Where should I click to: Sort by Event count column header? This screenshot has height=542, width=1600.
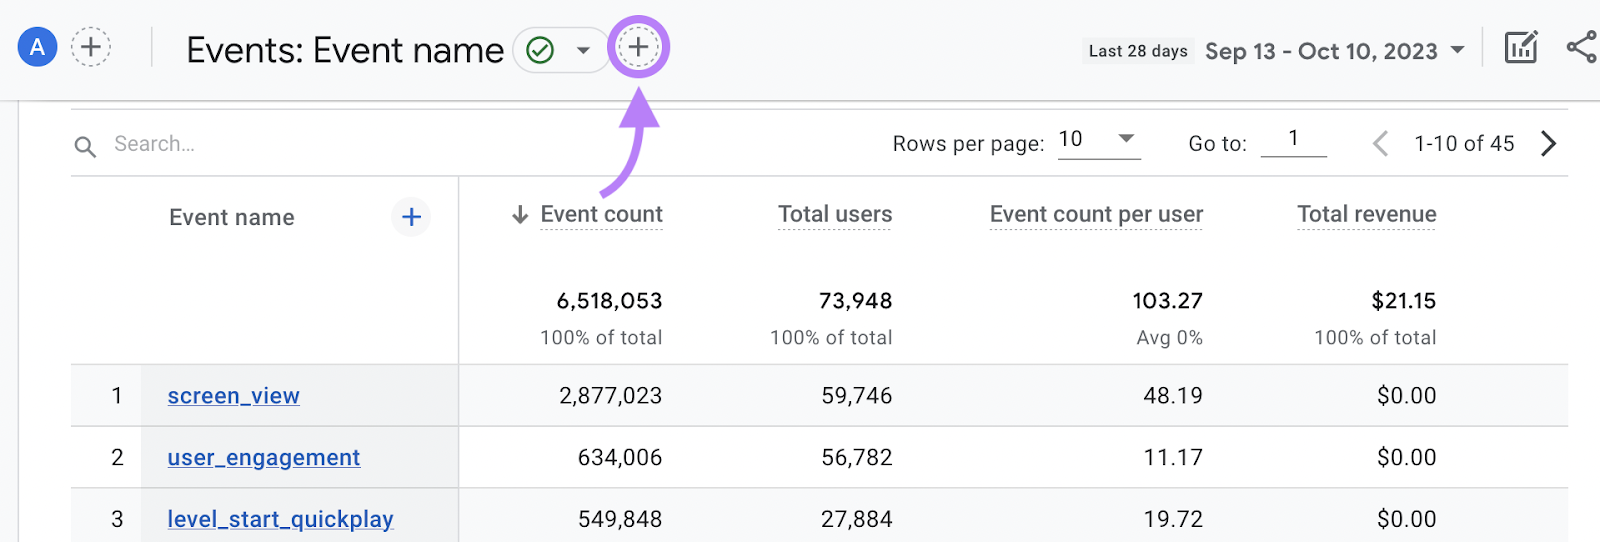tap(601, 214)
